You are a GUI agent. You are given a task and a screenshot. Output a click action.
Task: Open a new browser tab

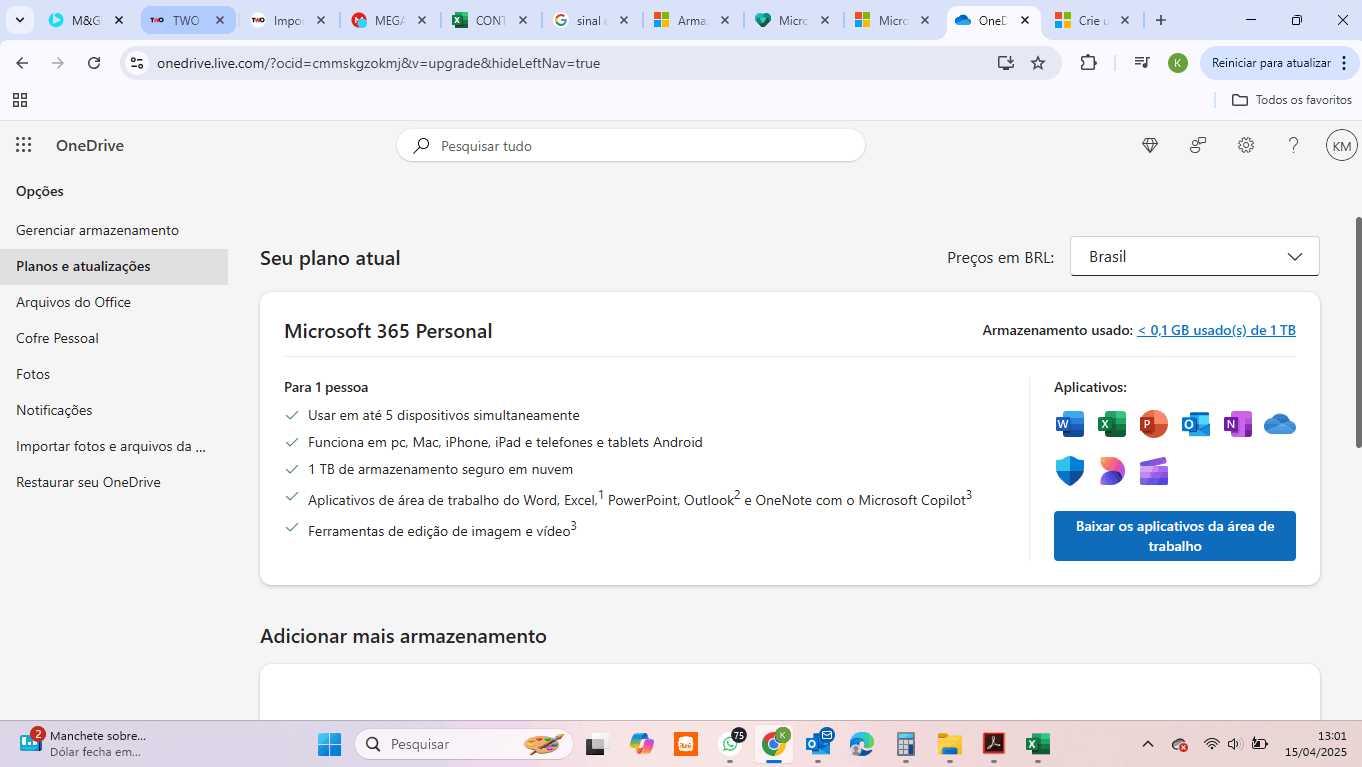1160,20
